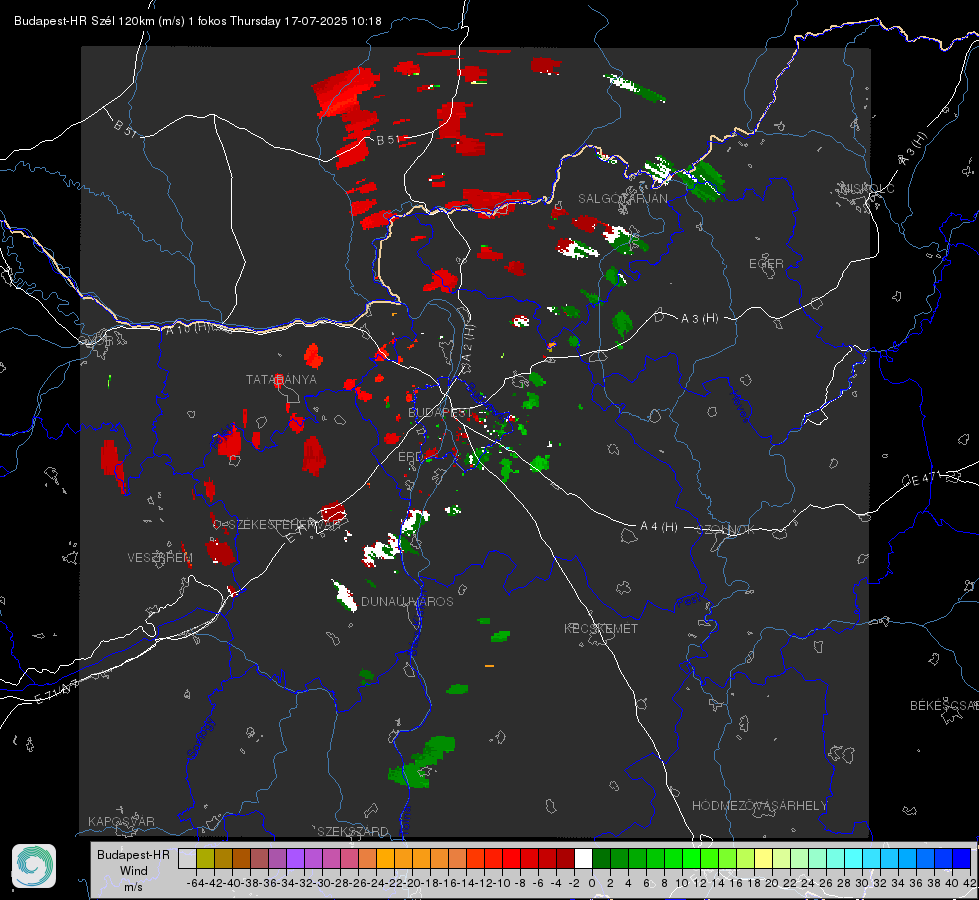Click the HÓDMEZŐVÁSÁRHELY city label
Viewport: 979px width, 900px height.
(759, 806)
